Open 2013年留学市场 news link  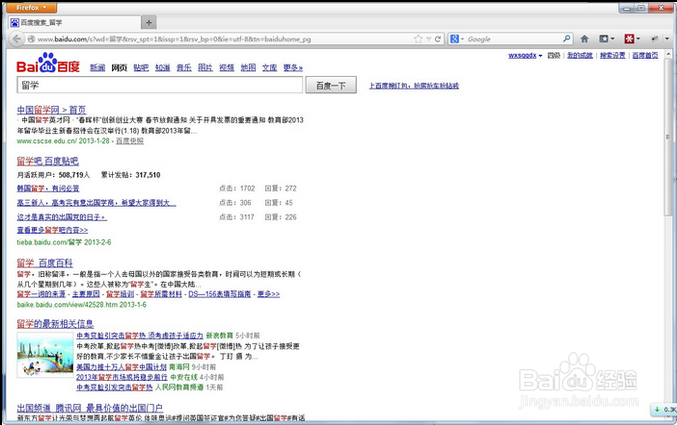[x=122, y=377]
